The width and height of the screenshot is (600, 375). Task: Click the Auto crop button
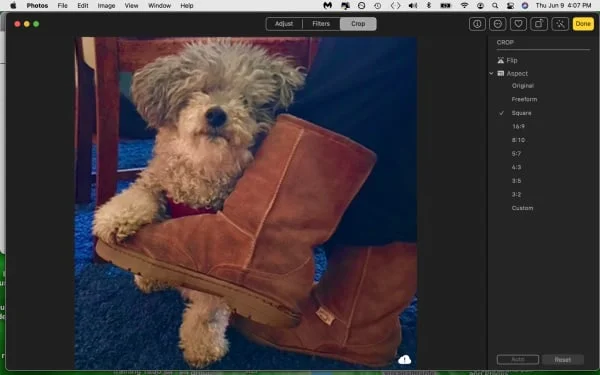coord(518,360)
